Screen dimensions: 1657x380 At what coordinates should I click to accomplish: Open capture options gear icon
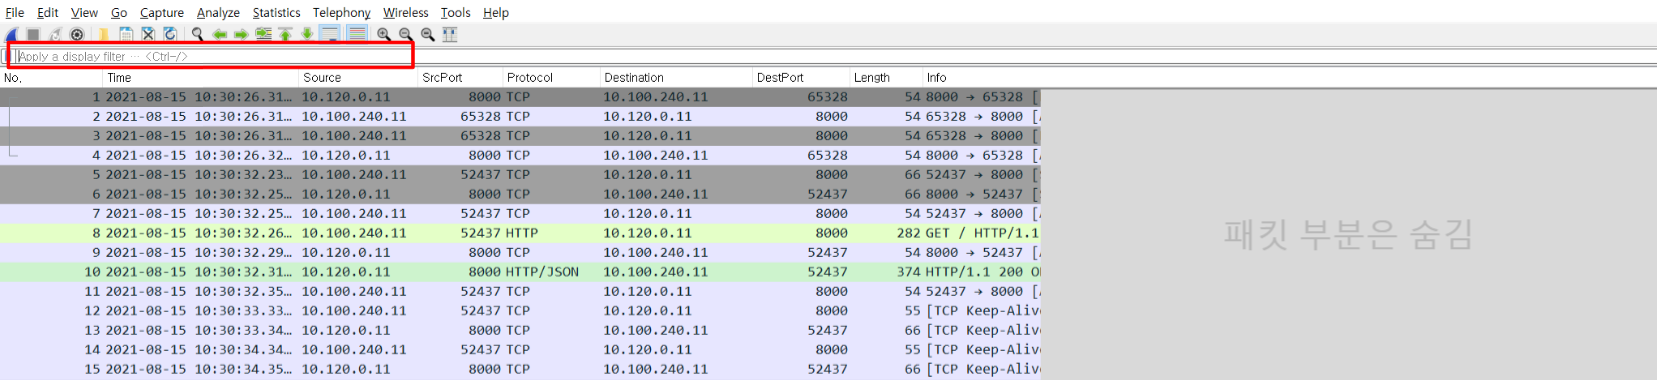coord(77,34)
